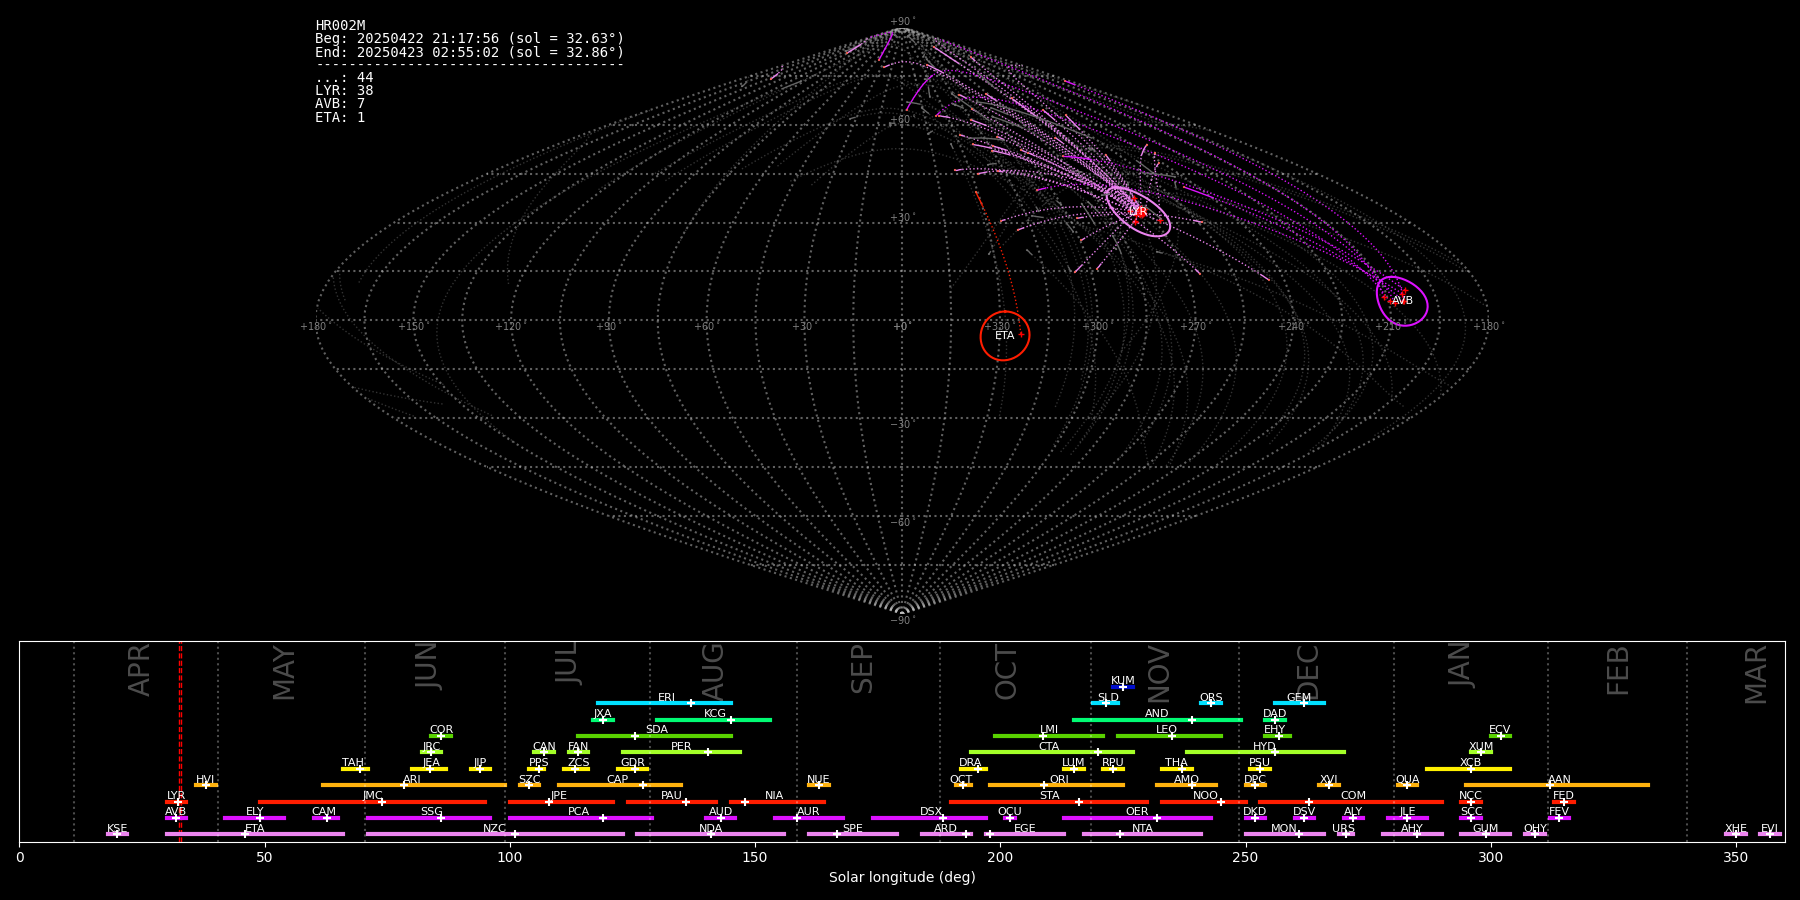Image resolution: width=1800 pixels, height=900 pixels.
Task: Click the peak marker on PER bar
Action: 708,752
